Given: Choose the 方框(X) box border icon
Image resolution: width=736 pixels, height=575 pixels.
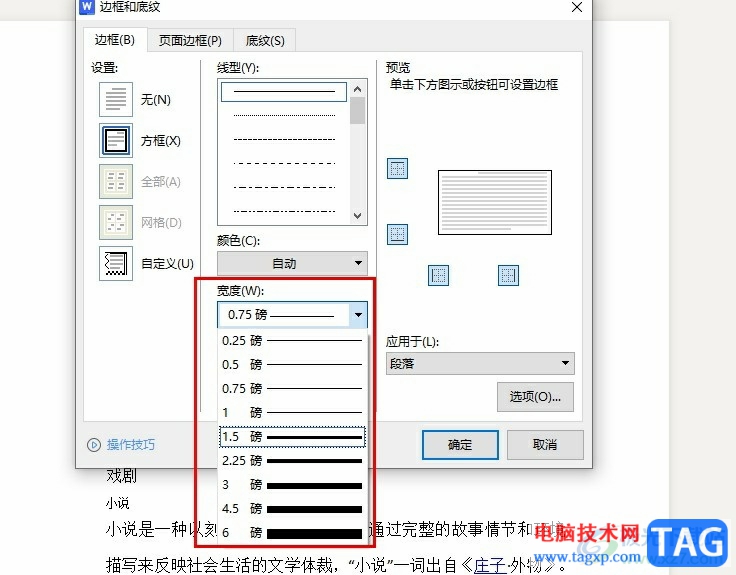Looking at the screenshot, I should click(116, 140).
